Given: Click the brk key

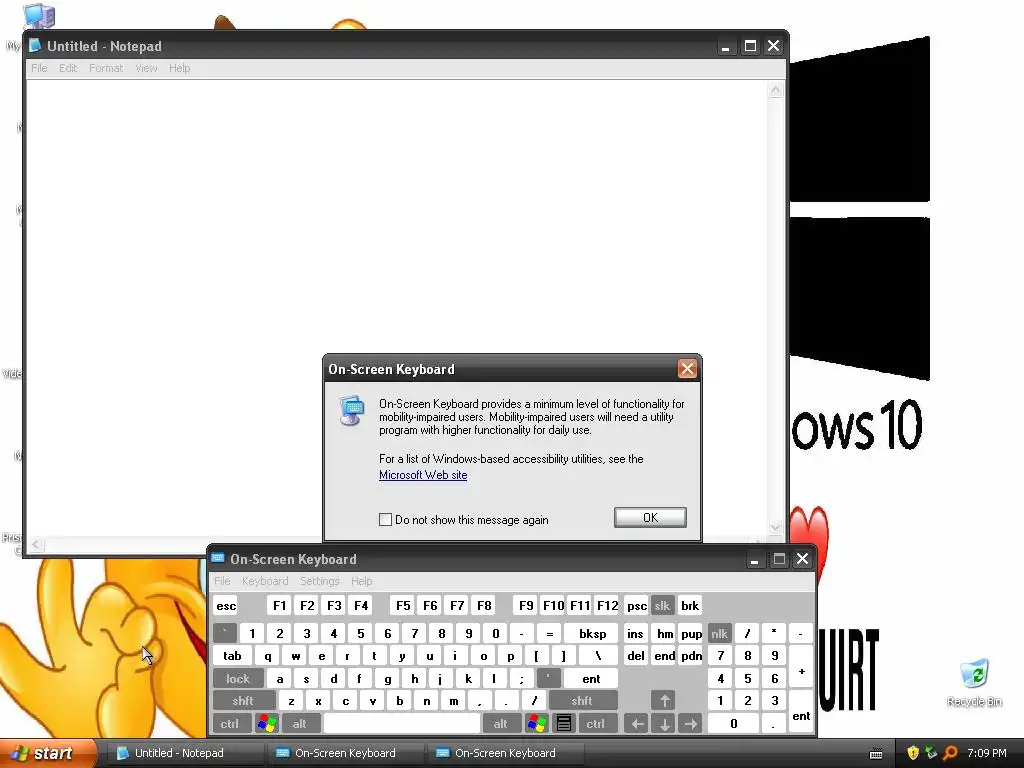Looking at the screenshot, I should point(690,605).
